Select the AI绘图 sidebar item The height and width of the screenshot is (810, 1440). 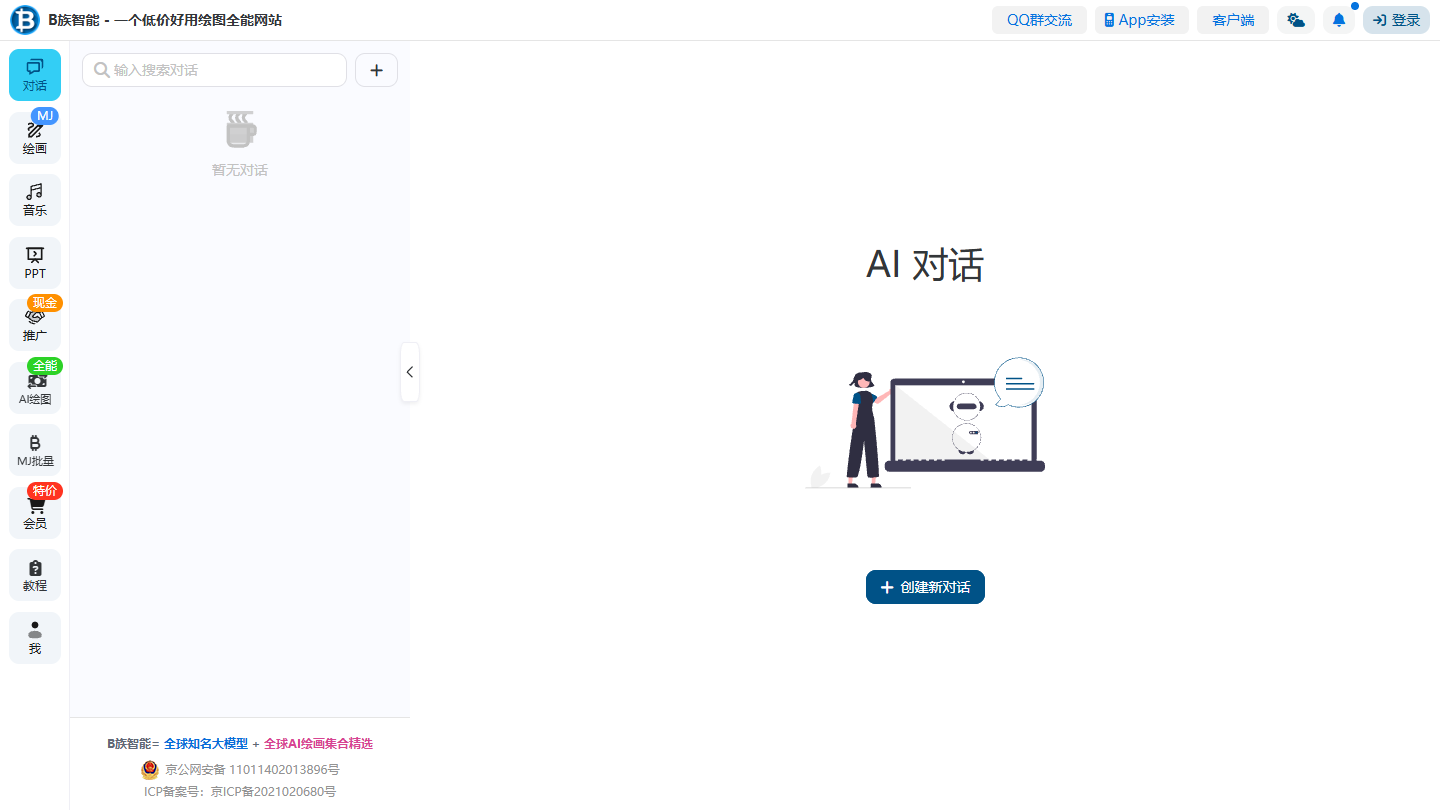(35, 388)
